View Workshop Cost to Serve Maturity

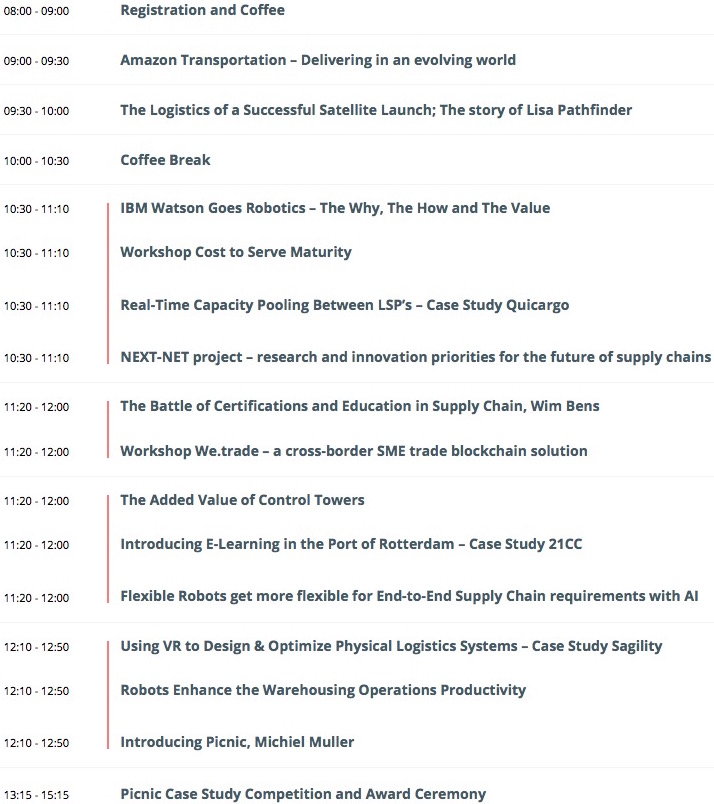point(236,252)
